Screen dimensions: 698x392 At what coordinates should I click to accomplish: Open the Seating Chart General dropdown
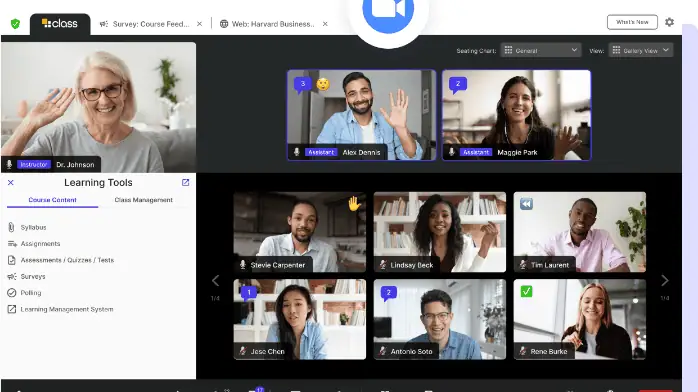(x=541, y=50)
